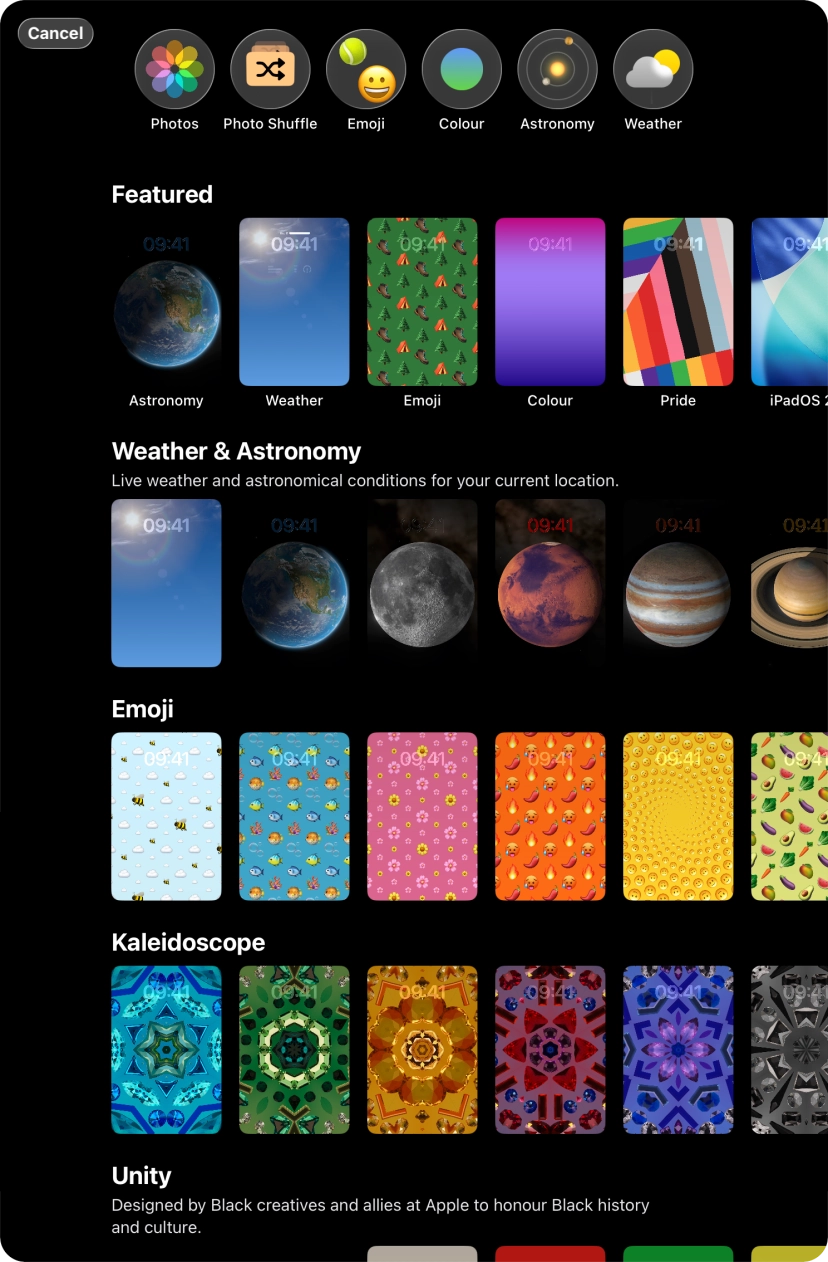Viewport: 828px width, 1262px height.
Task: Choose the Photo Shuffle icon
Action: click(270, 69)
